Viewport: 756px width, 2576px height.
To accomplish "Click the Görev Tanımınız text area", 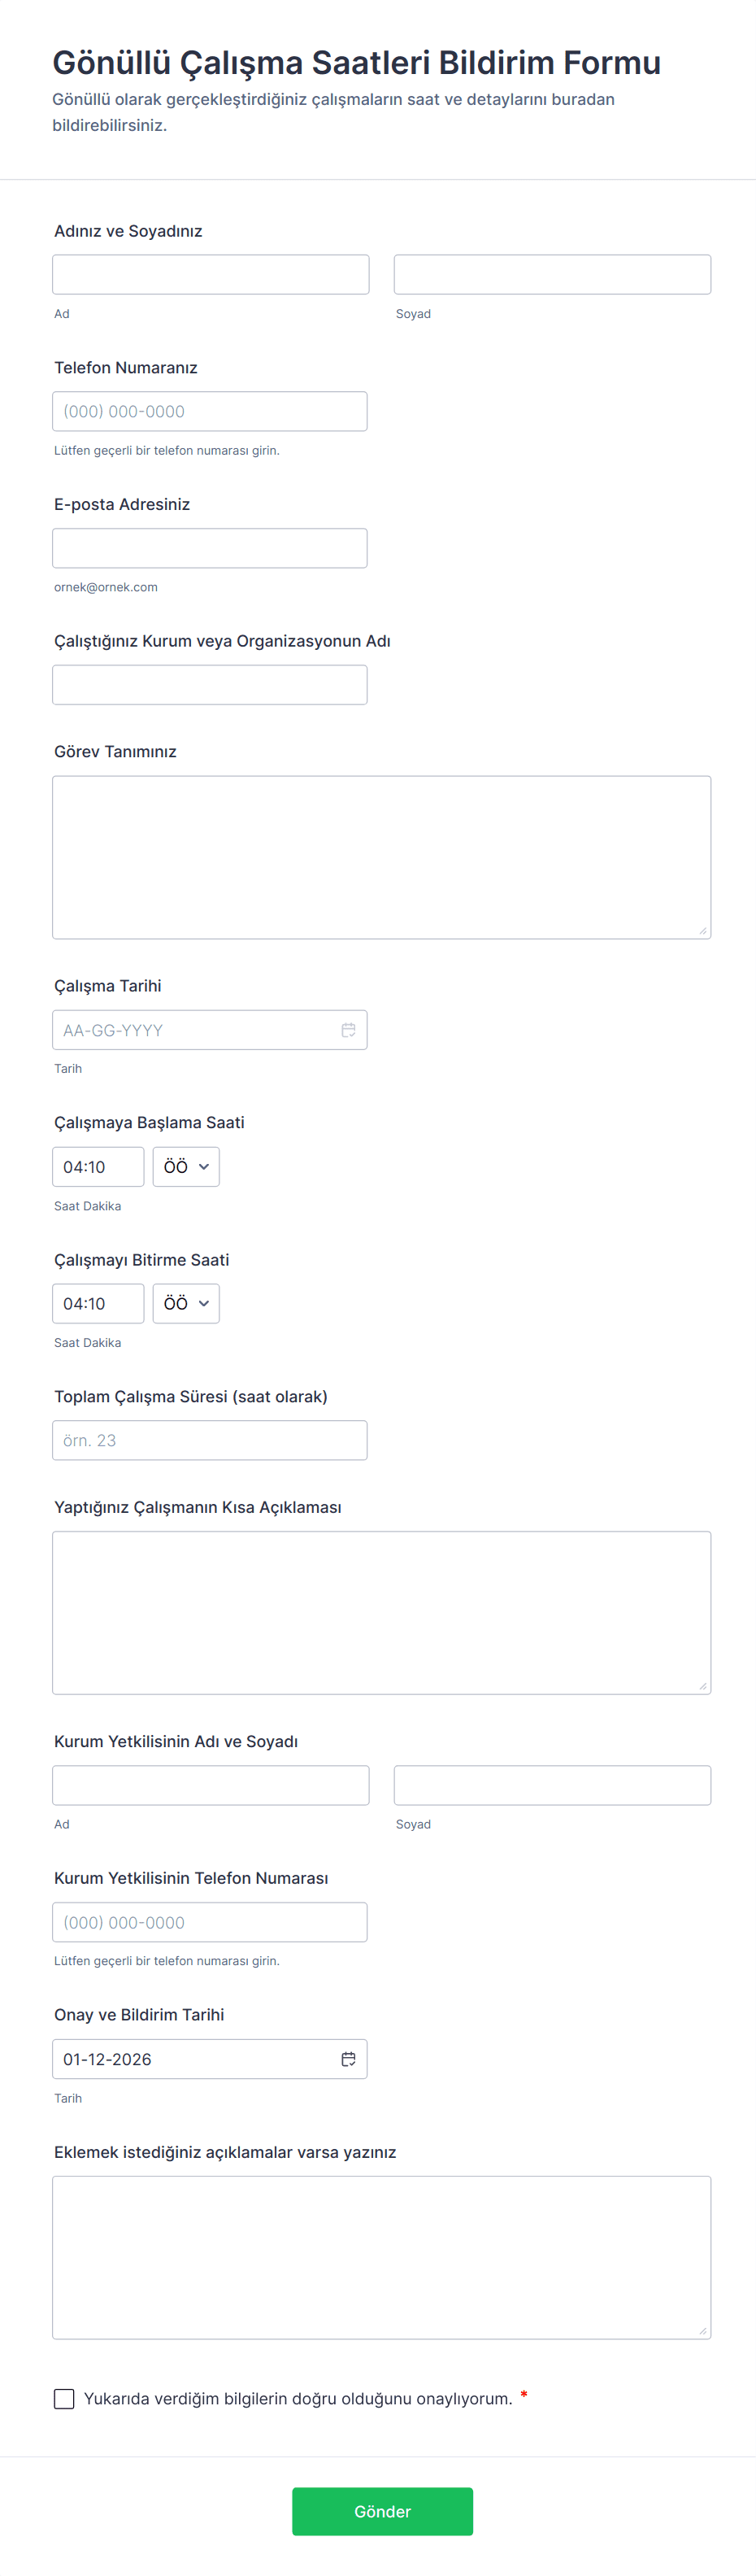I will point(381,857).
